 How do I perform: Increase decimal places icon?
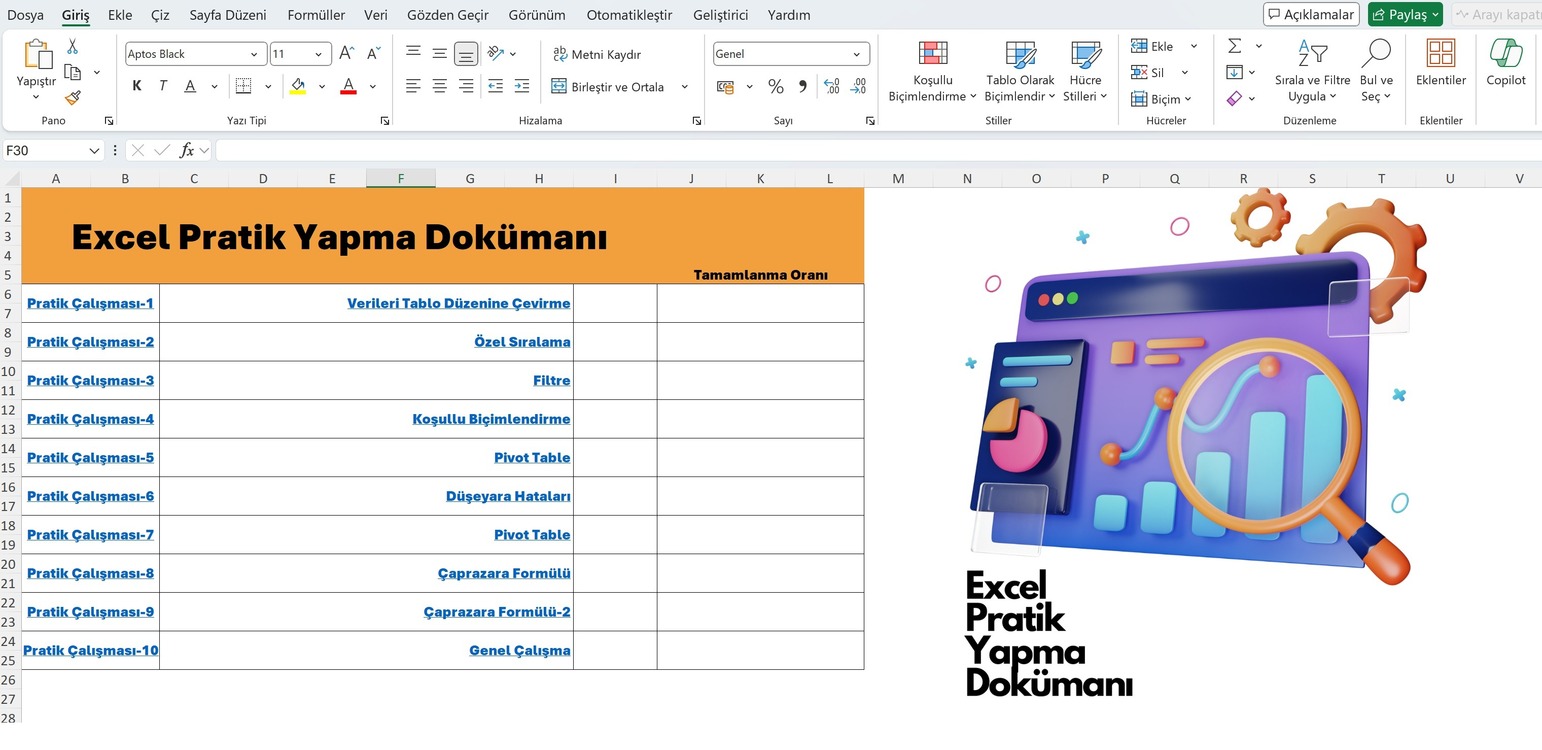832,87
